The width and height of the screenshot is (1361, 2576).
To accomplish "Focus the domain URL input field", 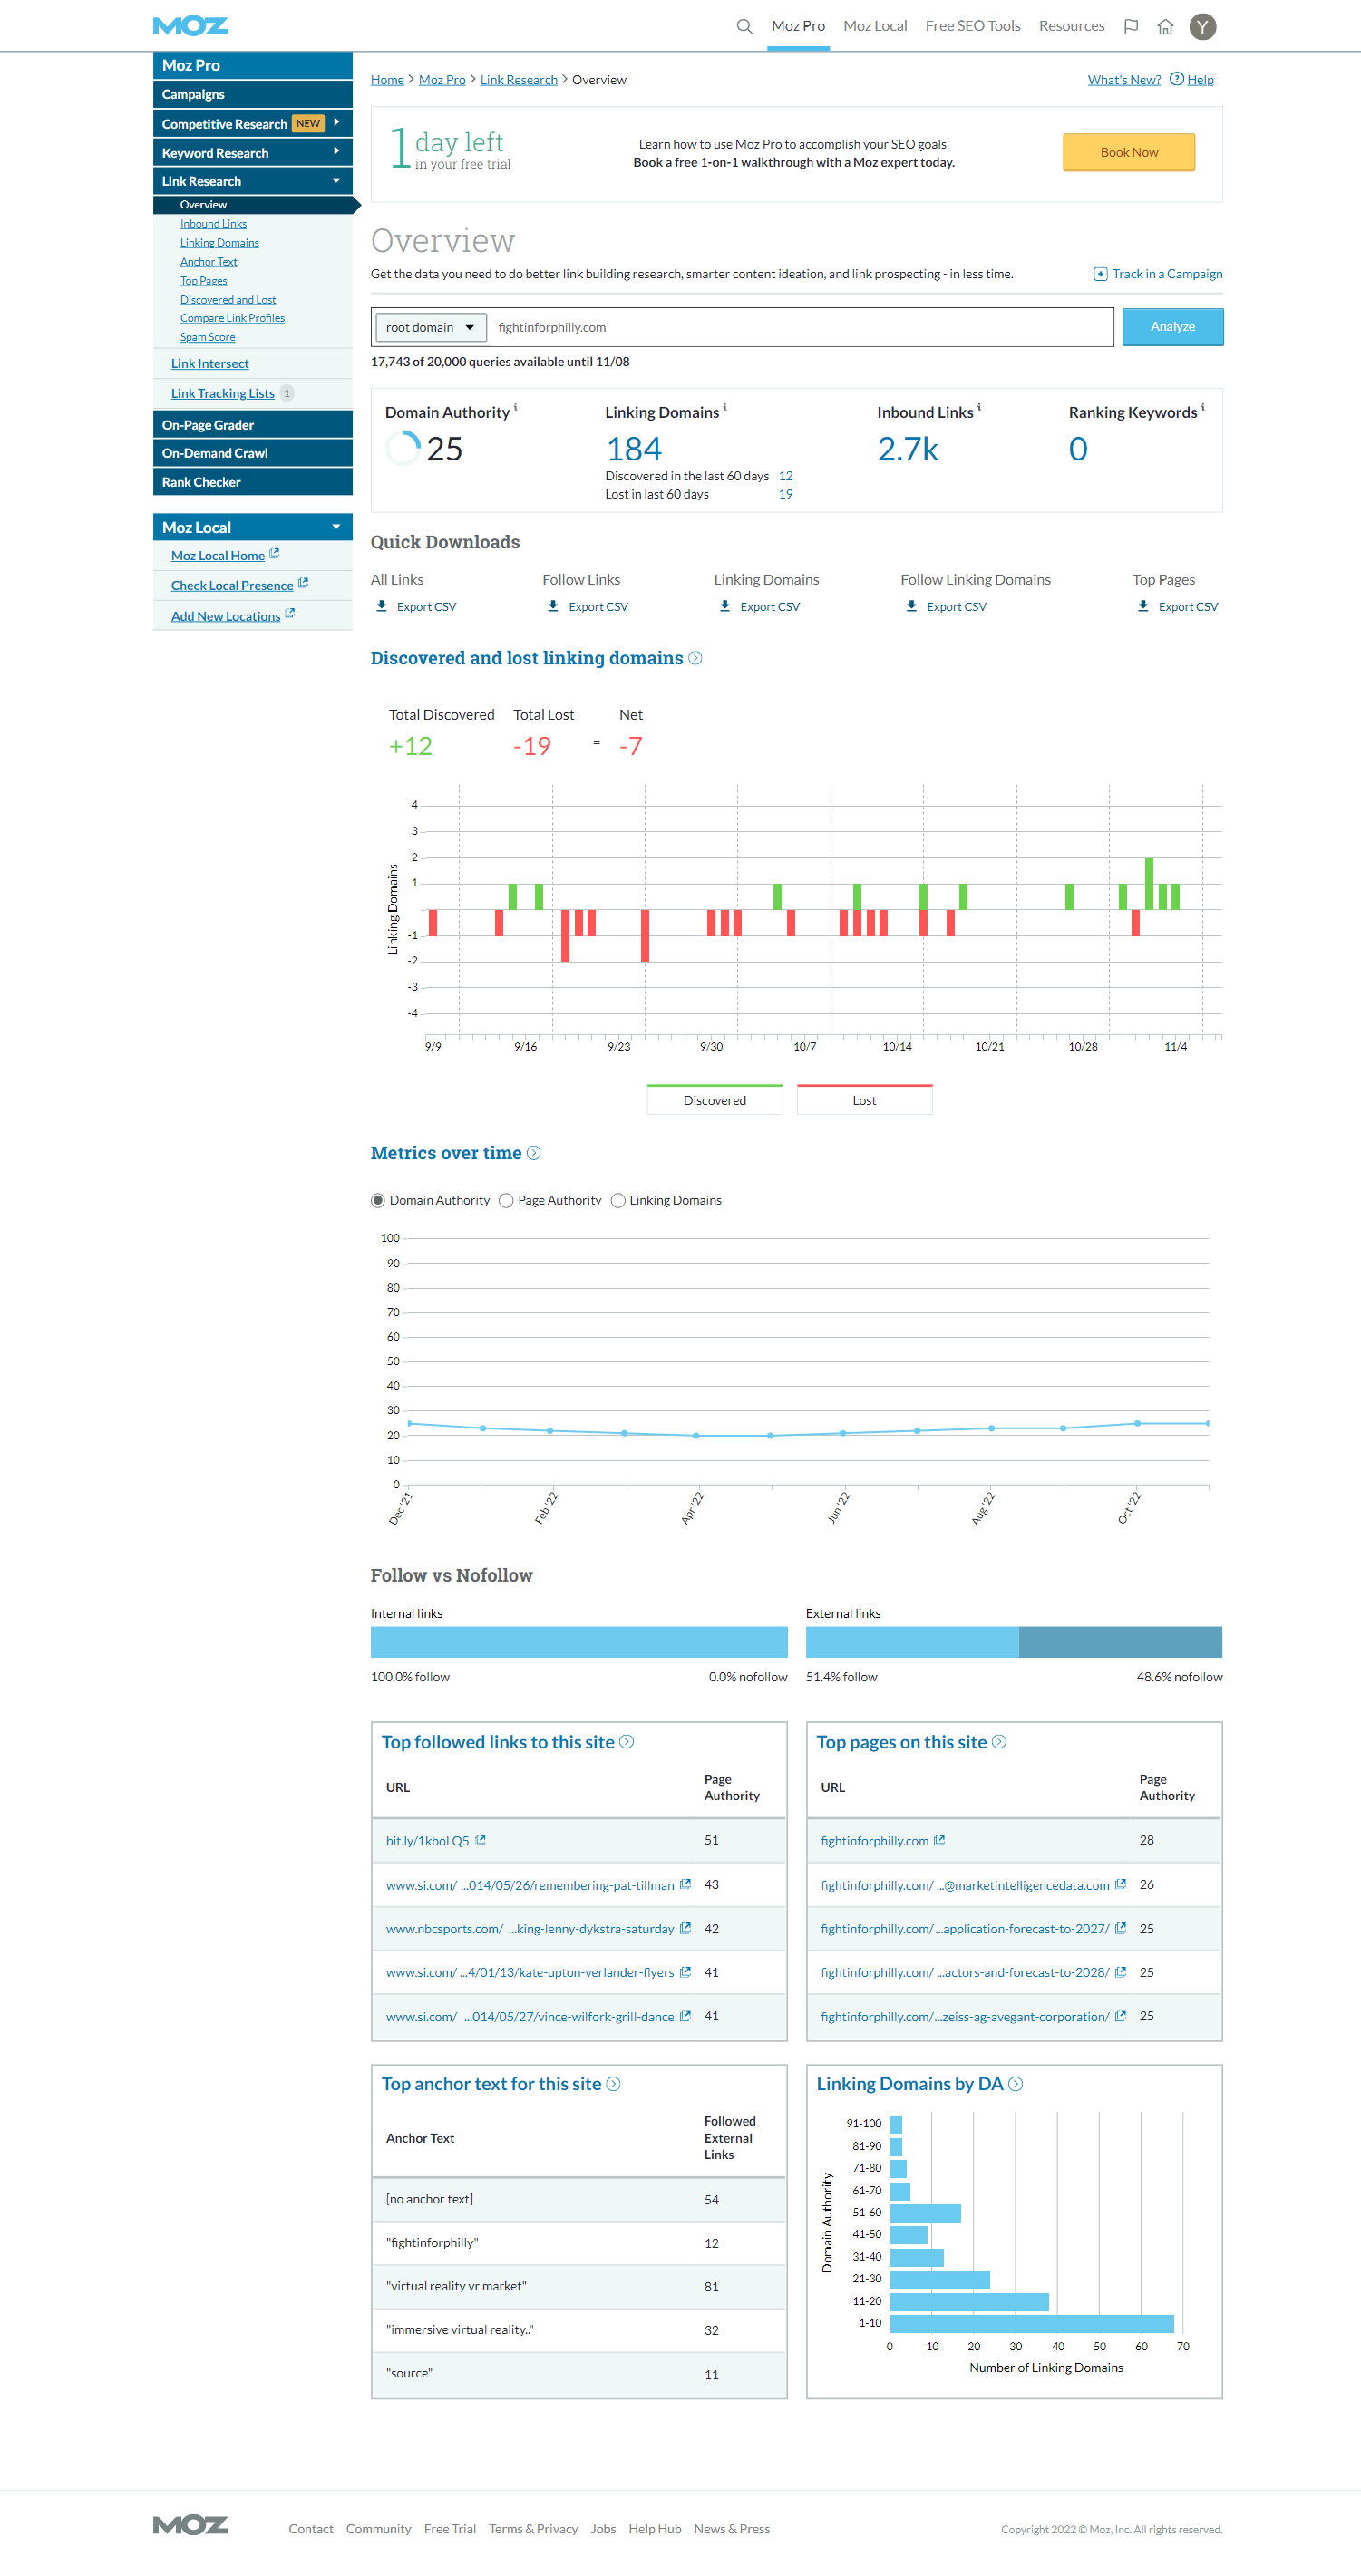I will (800, 327).
